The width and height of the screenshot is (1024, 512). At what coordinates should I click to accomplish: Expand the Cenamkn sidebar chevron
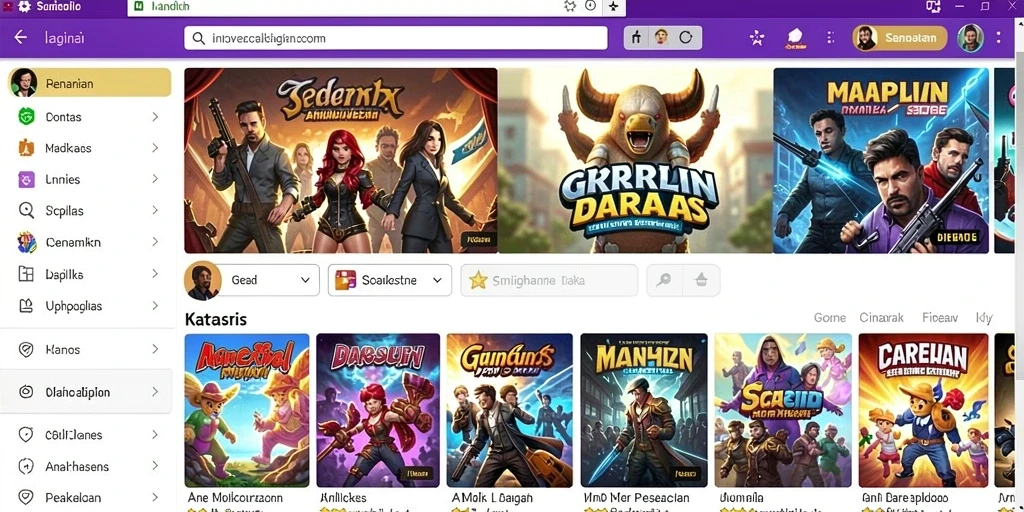tap(155, 242)
